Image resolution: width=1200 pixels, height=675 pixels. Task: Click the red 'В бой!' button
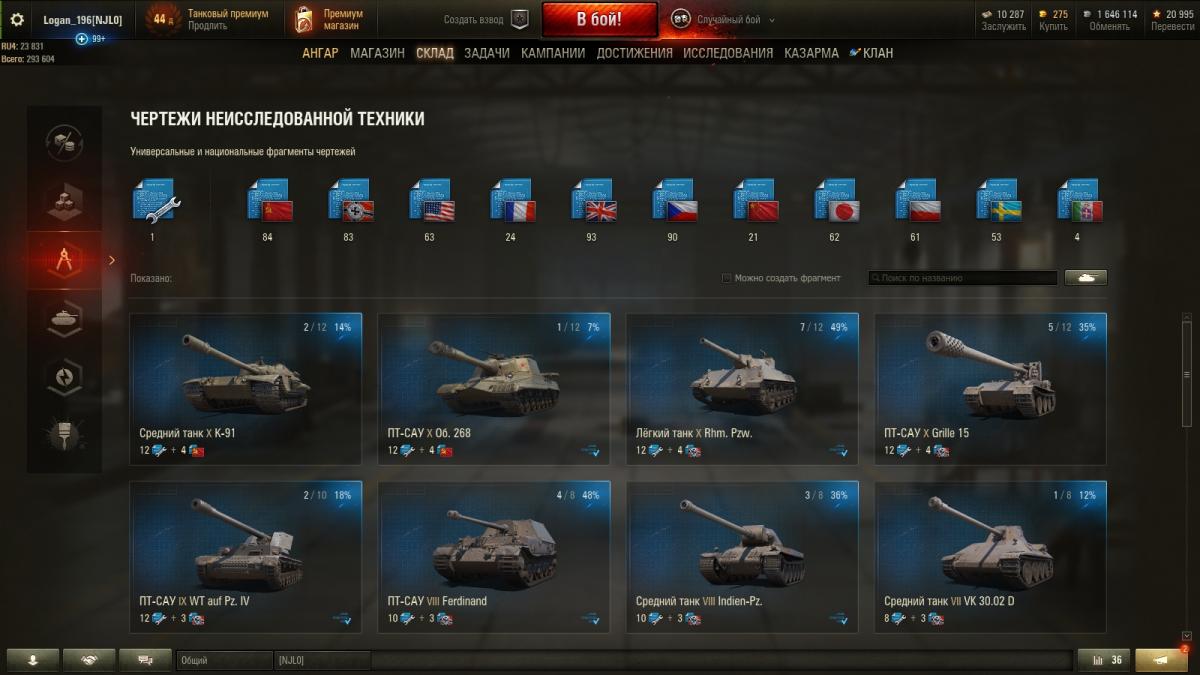(x=599, y=19)
